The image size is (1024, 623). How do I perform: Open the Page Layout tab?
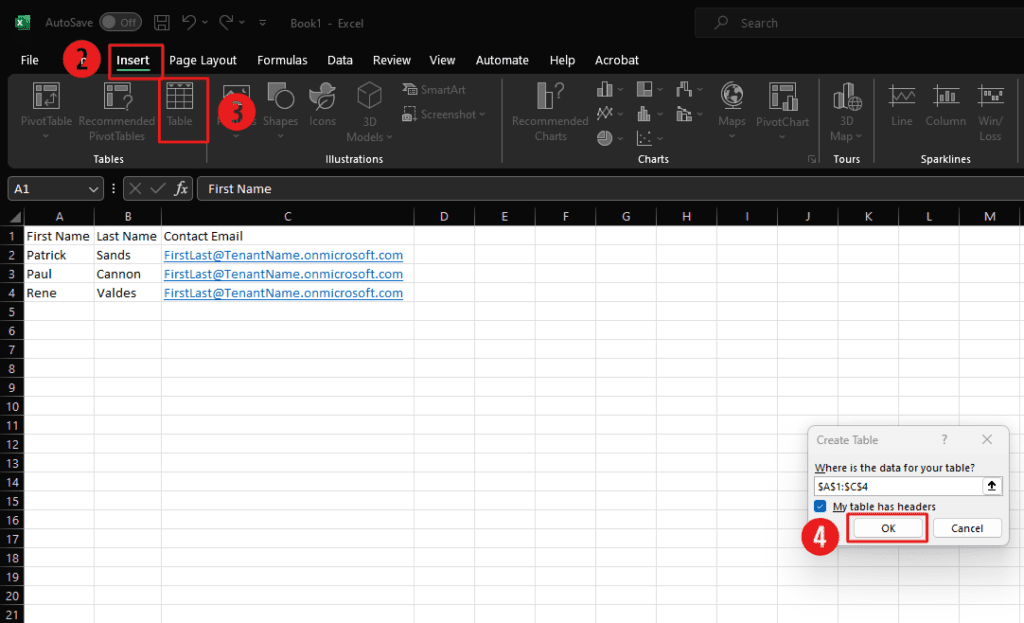[203, 60]
